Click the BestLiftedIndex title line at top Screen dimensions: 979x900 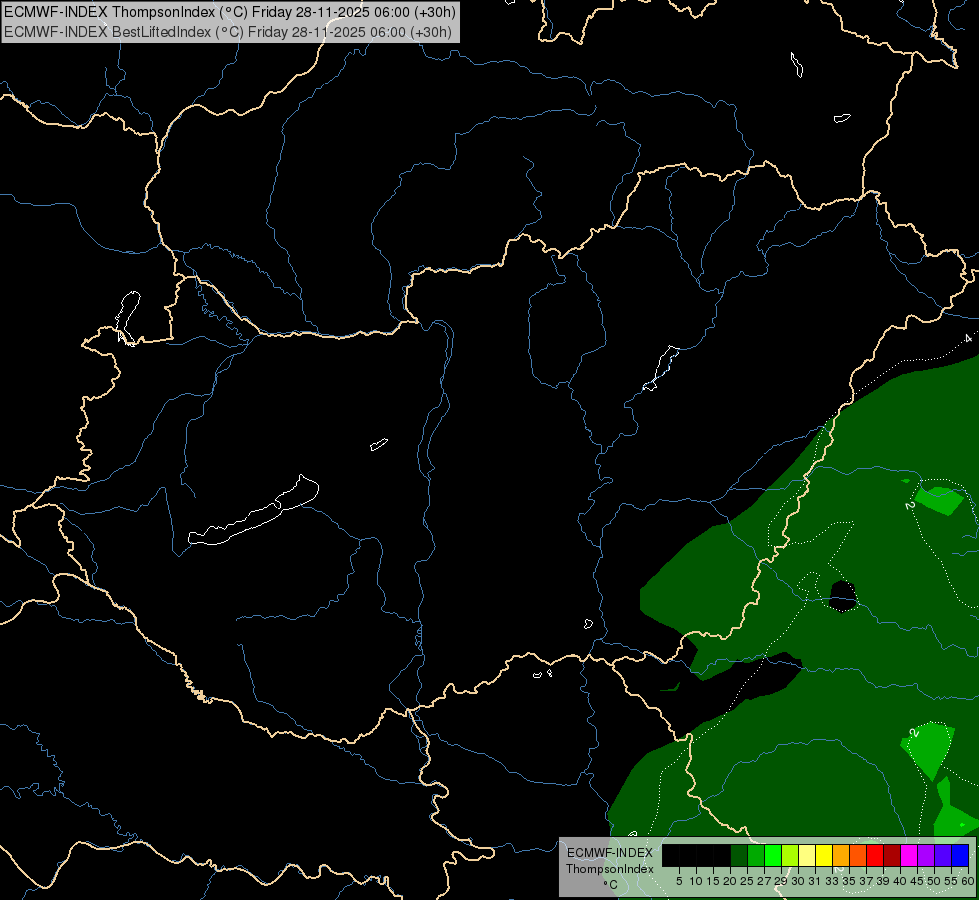point(228,32)
